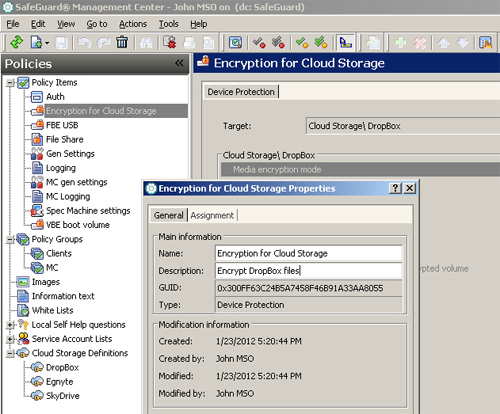
Task: Collapse the Policies panel with double chevron
Action: (179, 63)
